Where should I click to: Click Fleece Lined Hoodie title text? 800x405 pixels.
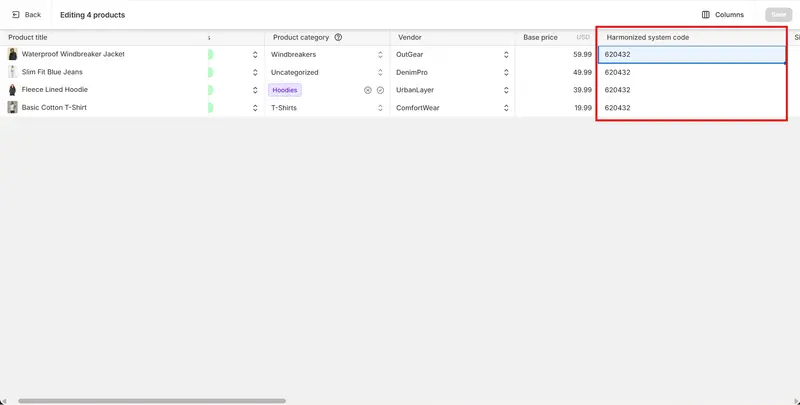point(55,89)
